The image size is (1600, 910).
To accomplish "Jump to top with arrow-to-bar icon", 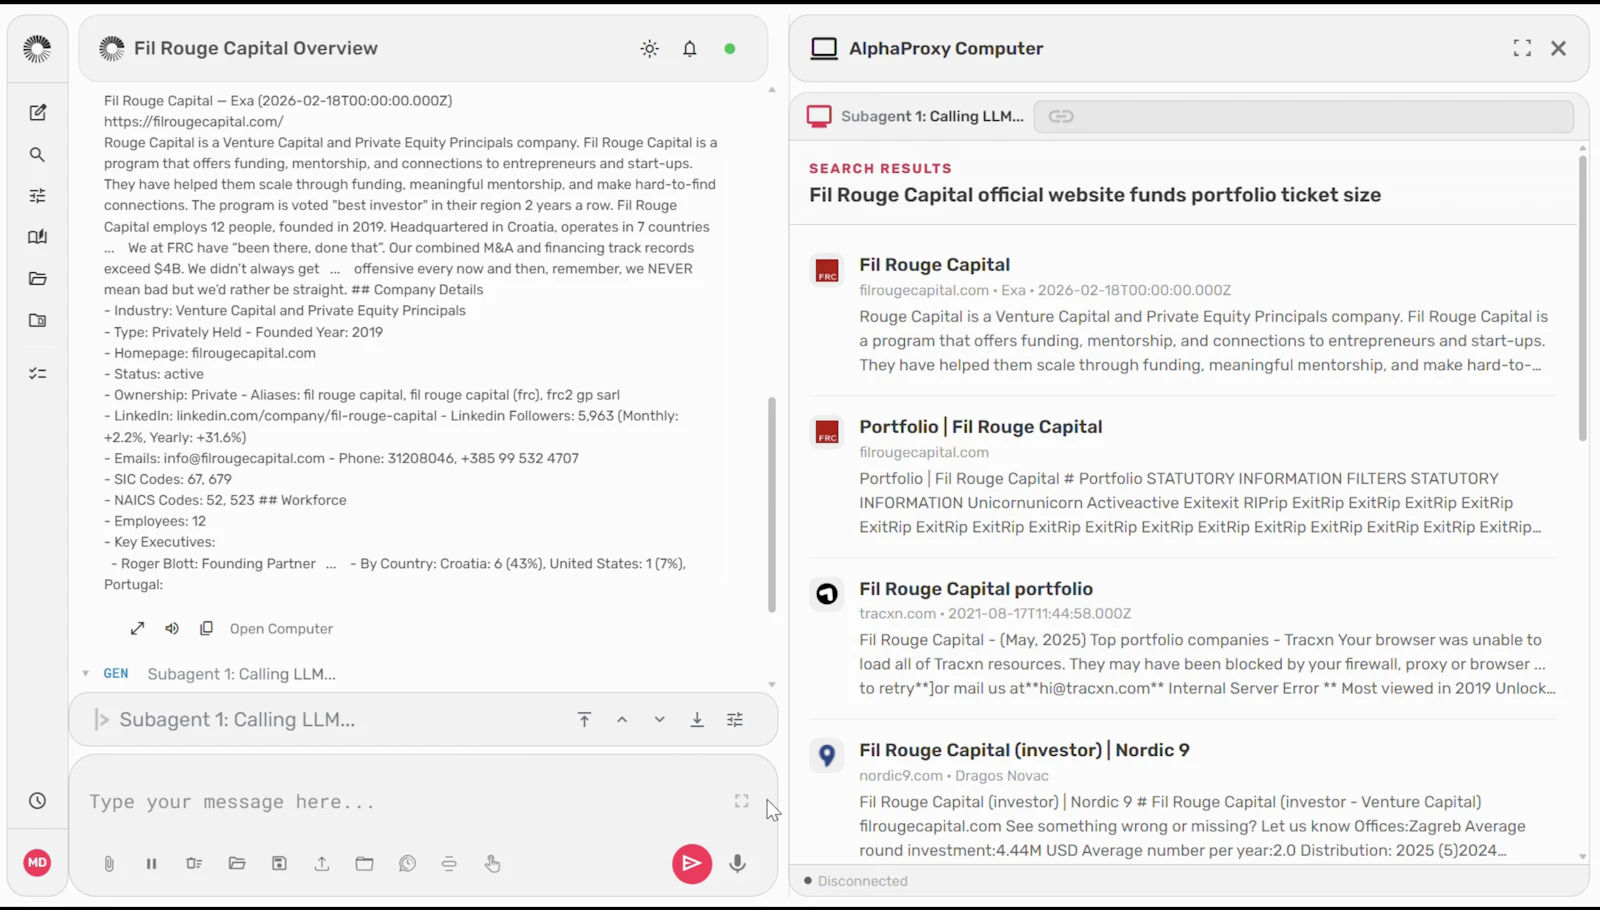I will pyautogui.click(x=585, y=720).
